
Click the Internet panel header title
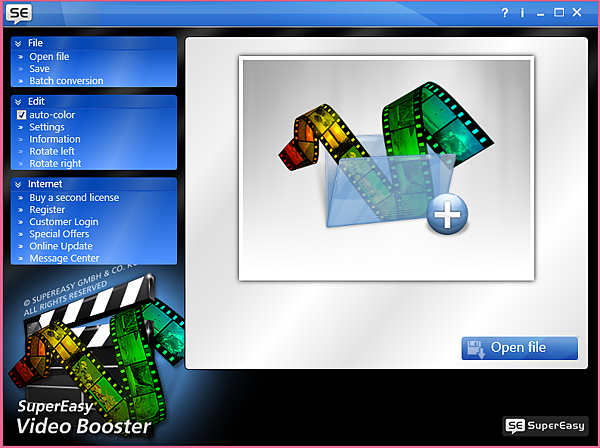click(45, 184)
